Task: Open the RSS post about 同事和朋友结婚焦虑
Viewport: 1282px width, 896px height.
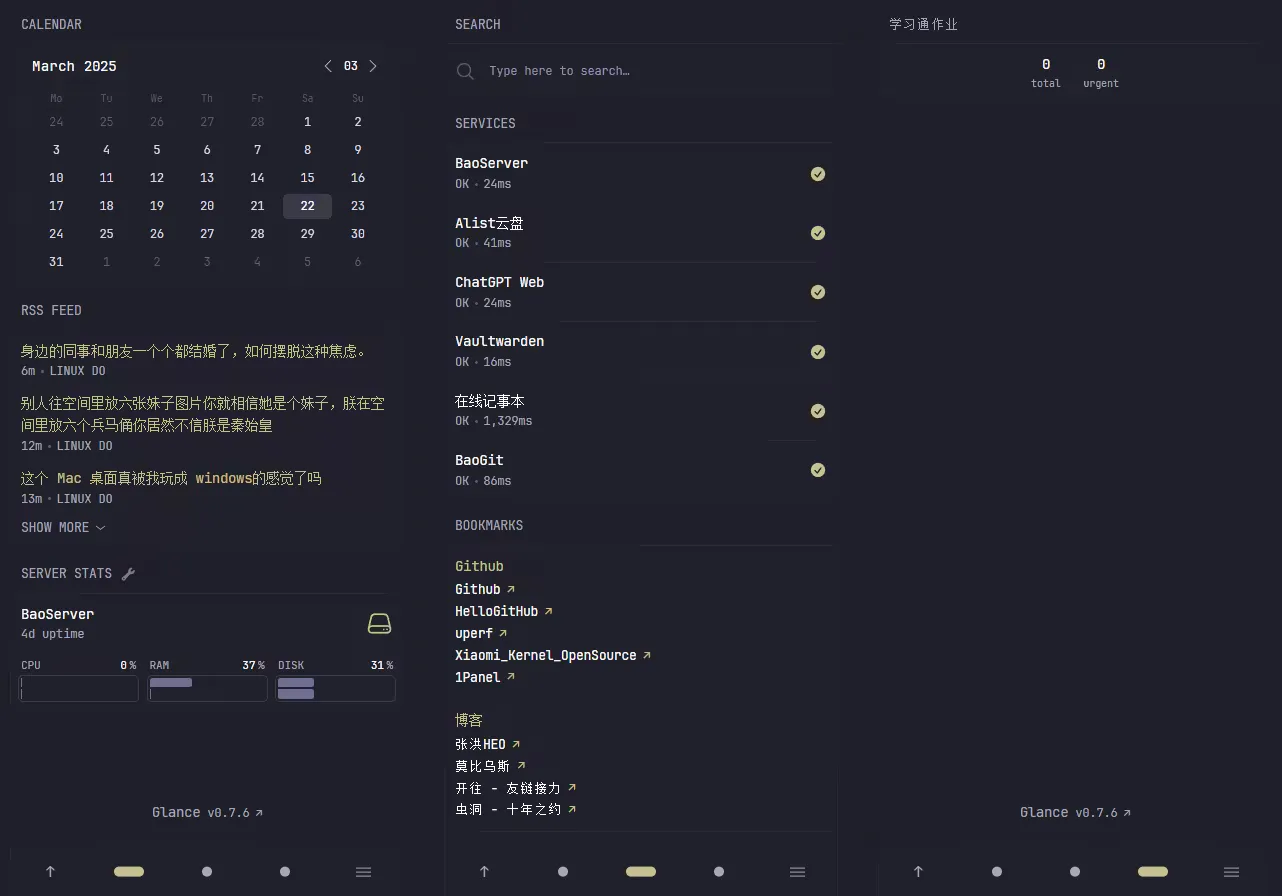Action: point(196,351)
